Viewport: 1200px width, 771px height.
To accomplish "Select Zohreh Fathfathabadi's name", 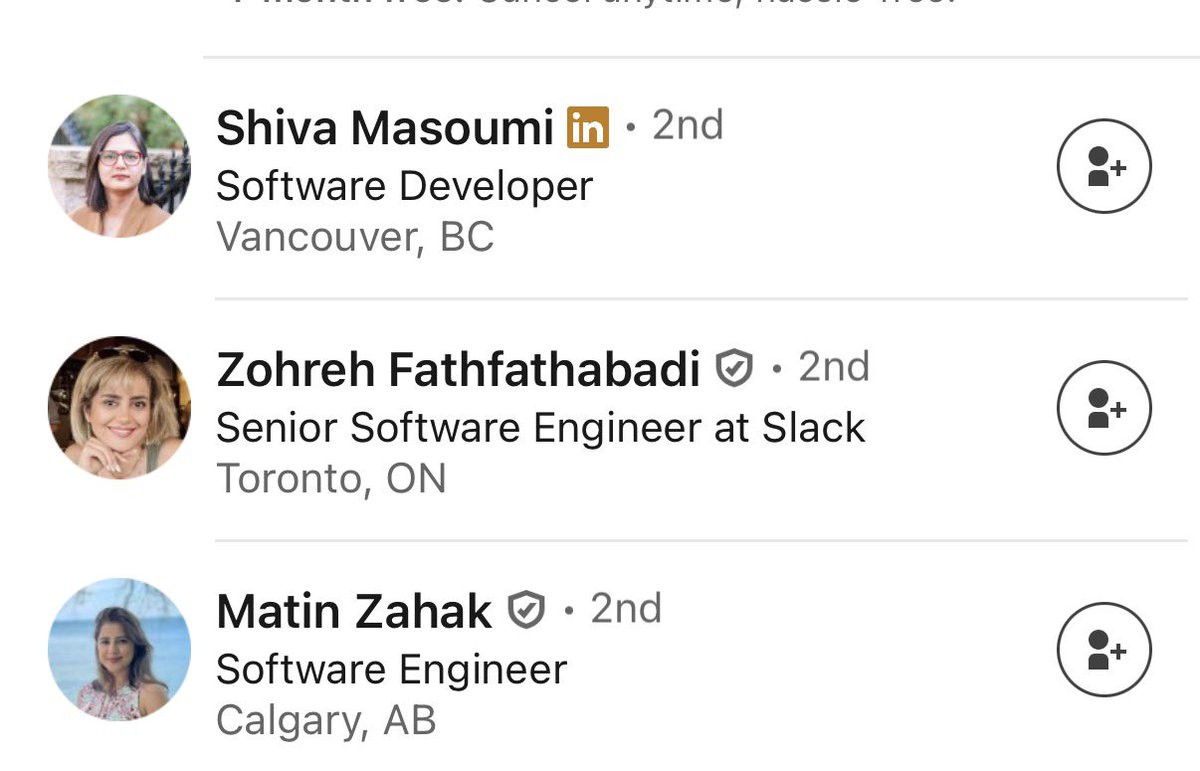I will [458, 369].
